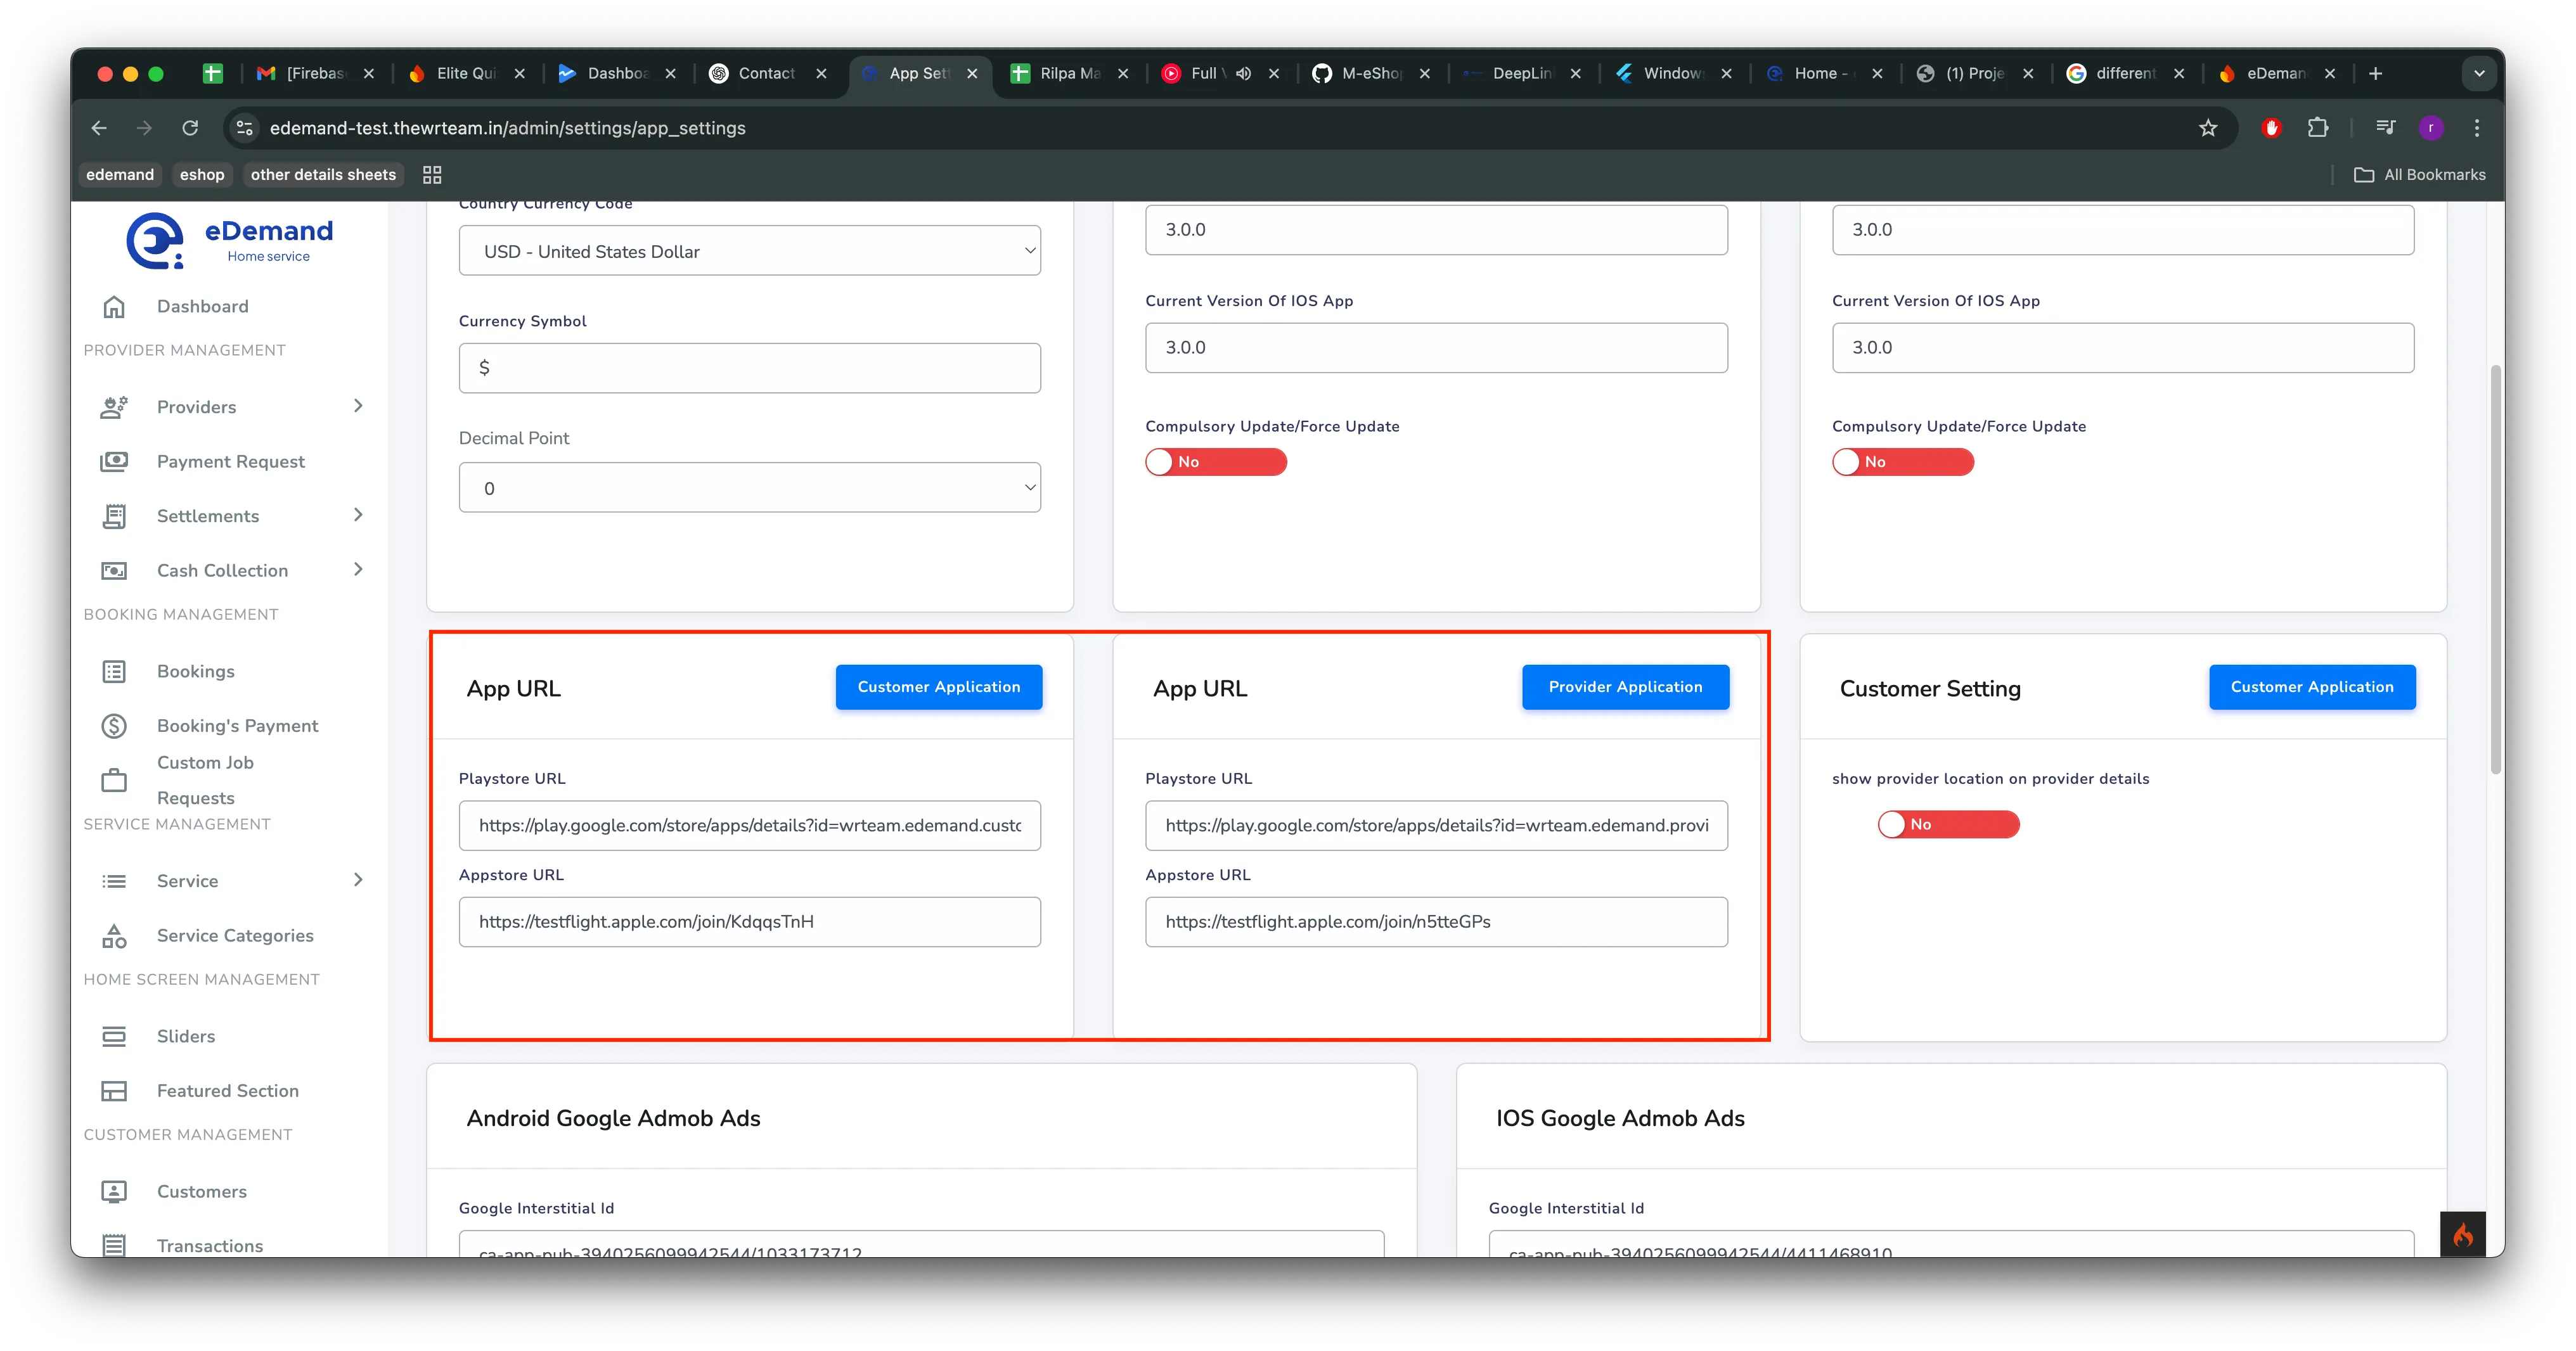Click the Settlements receipt icon

[x=114, y=516]
